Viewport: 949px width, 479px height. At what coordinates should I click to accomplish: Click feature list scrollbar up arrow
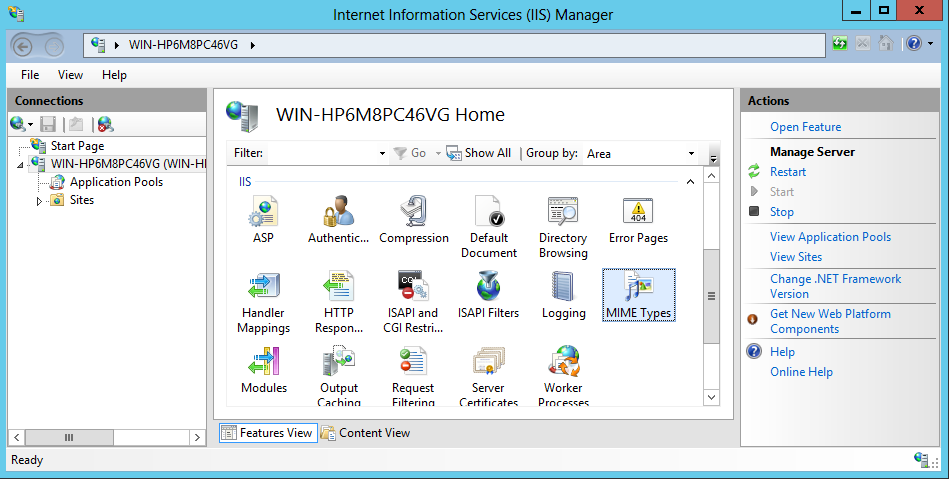click(x=712, y=176)
